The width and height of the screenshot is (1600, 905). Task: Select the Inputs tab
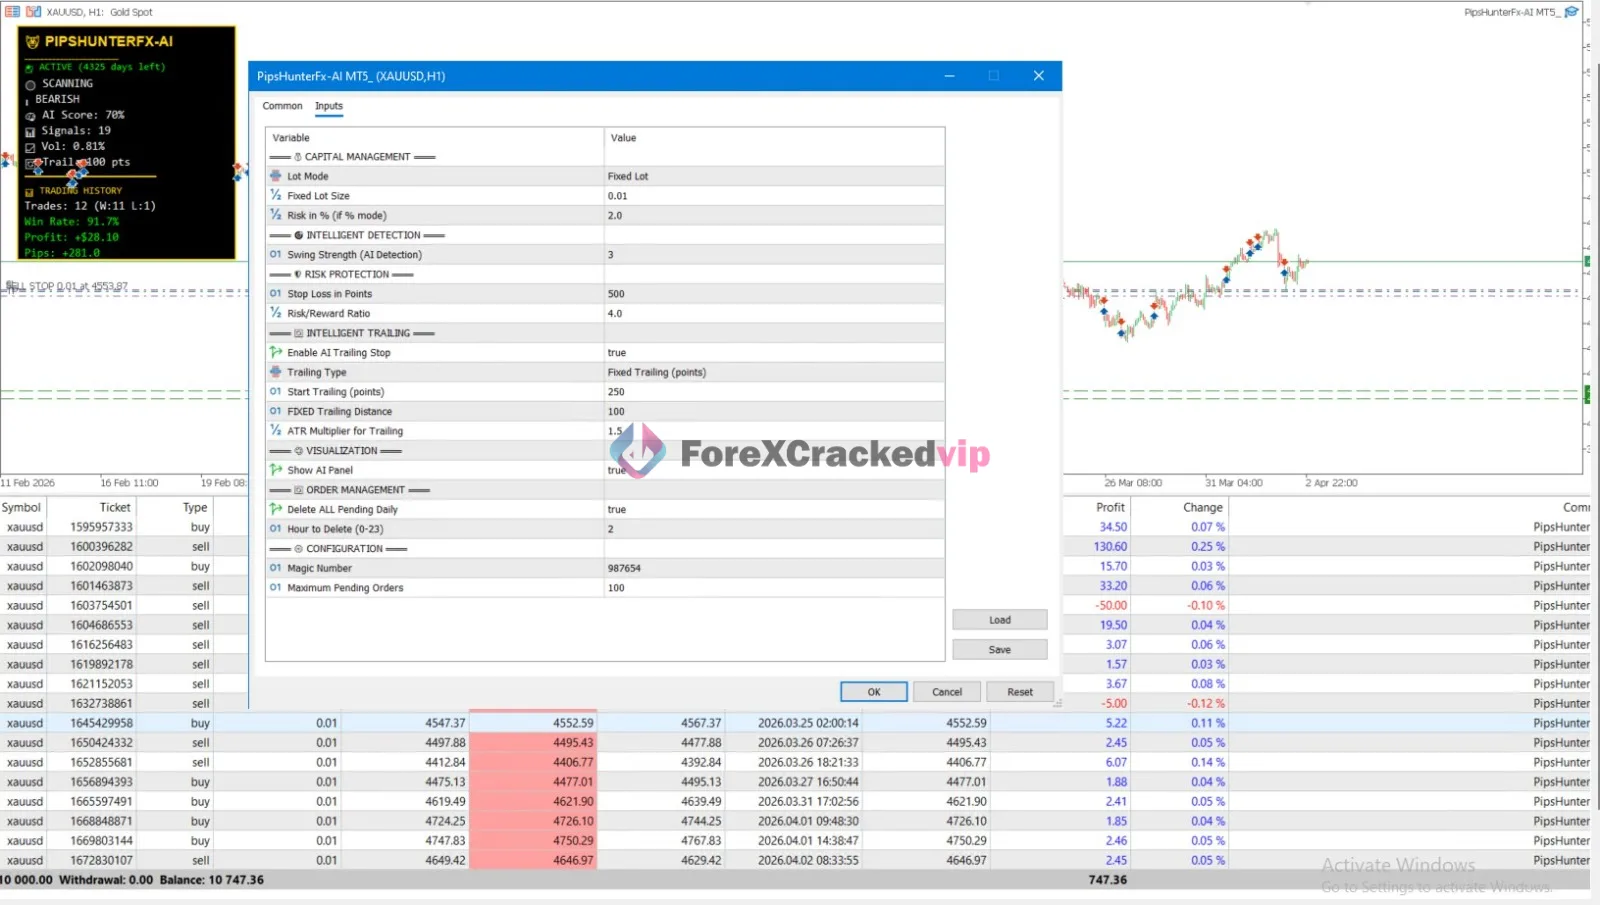[x=329, y=106]
